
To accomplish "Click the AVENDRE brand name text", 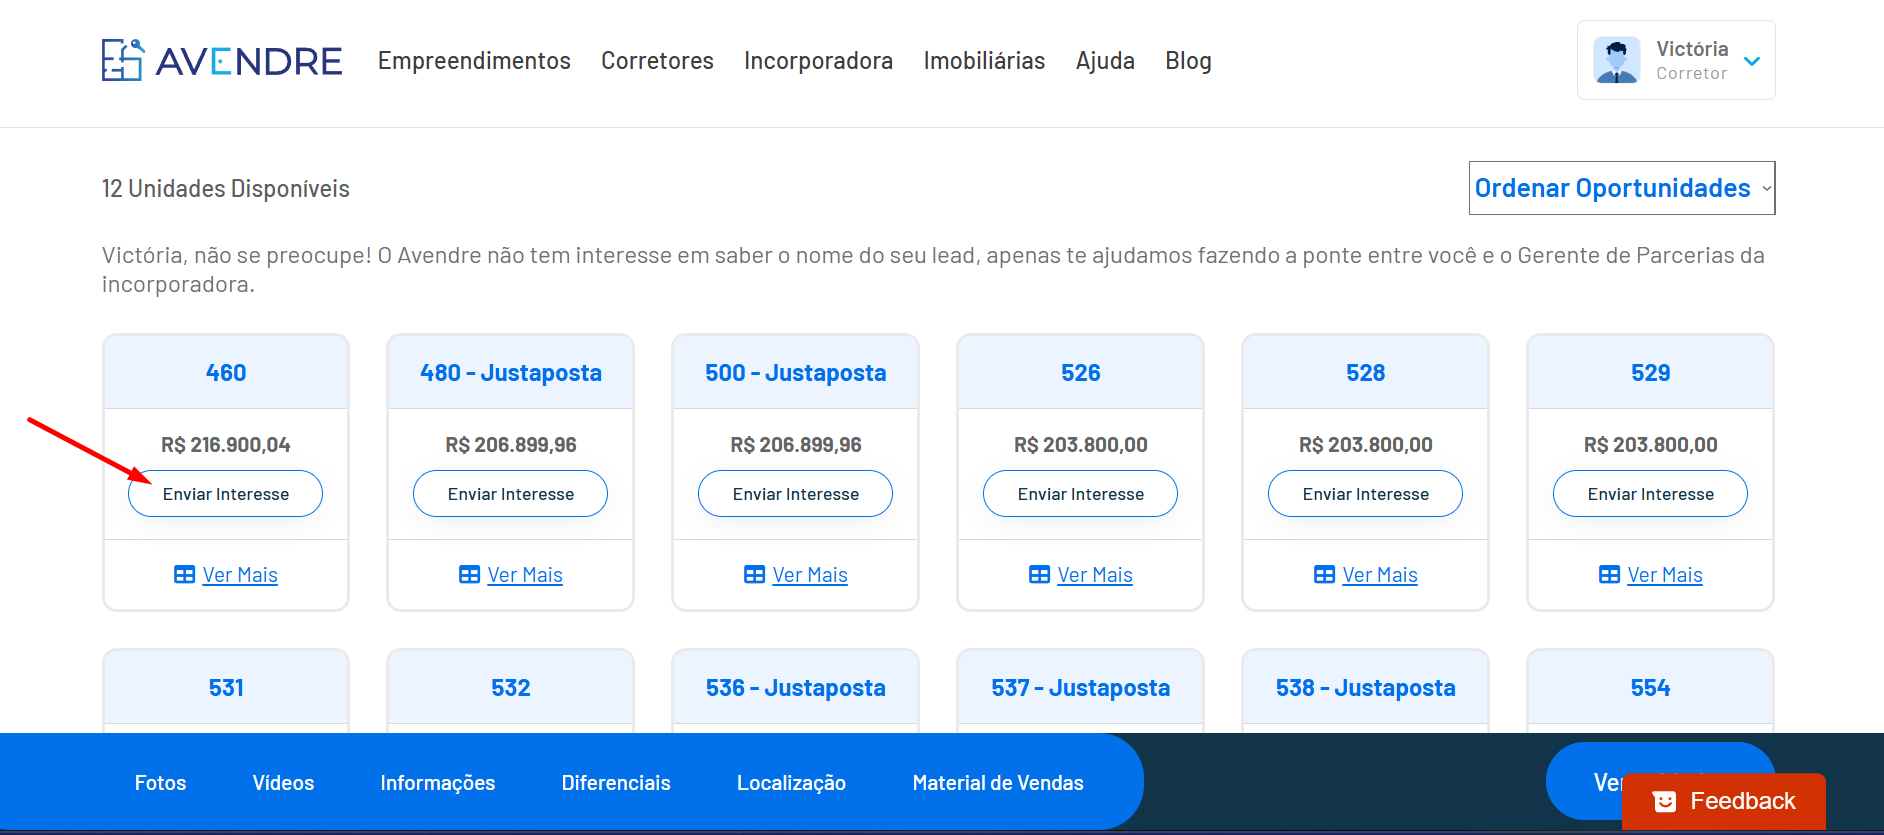I will click(249, 61).
